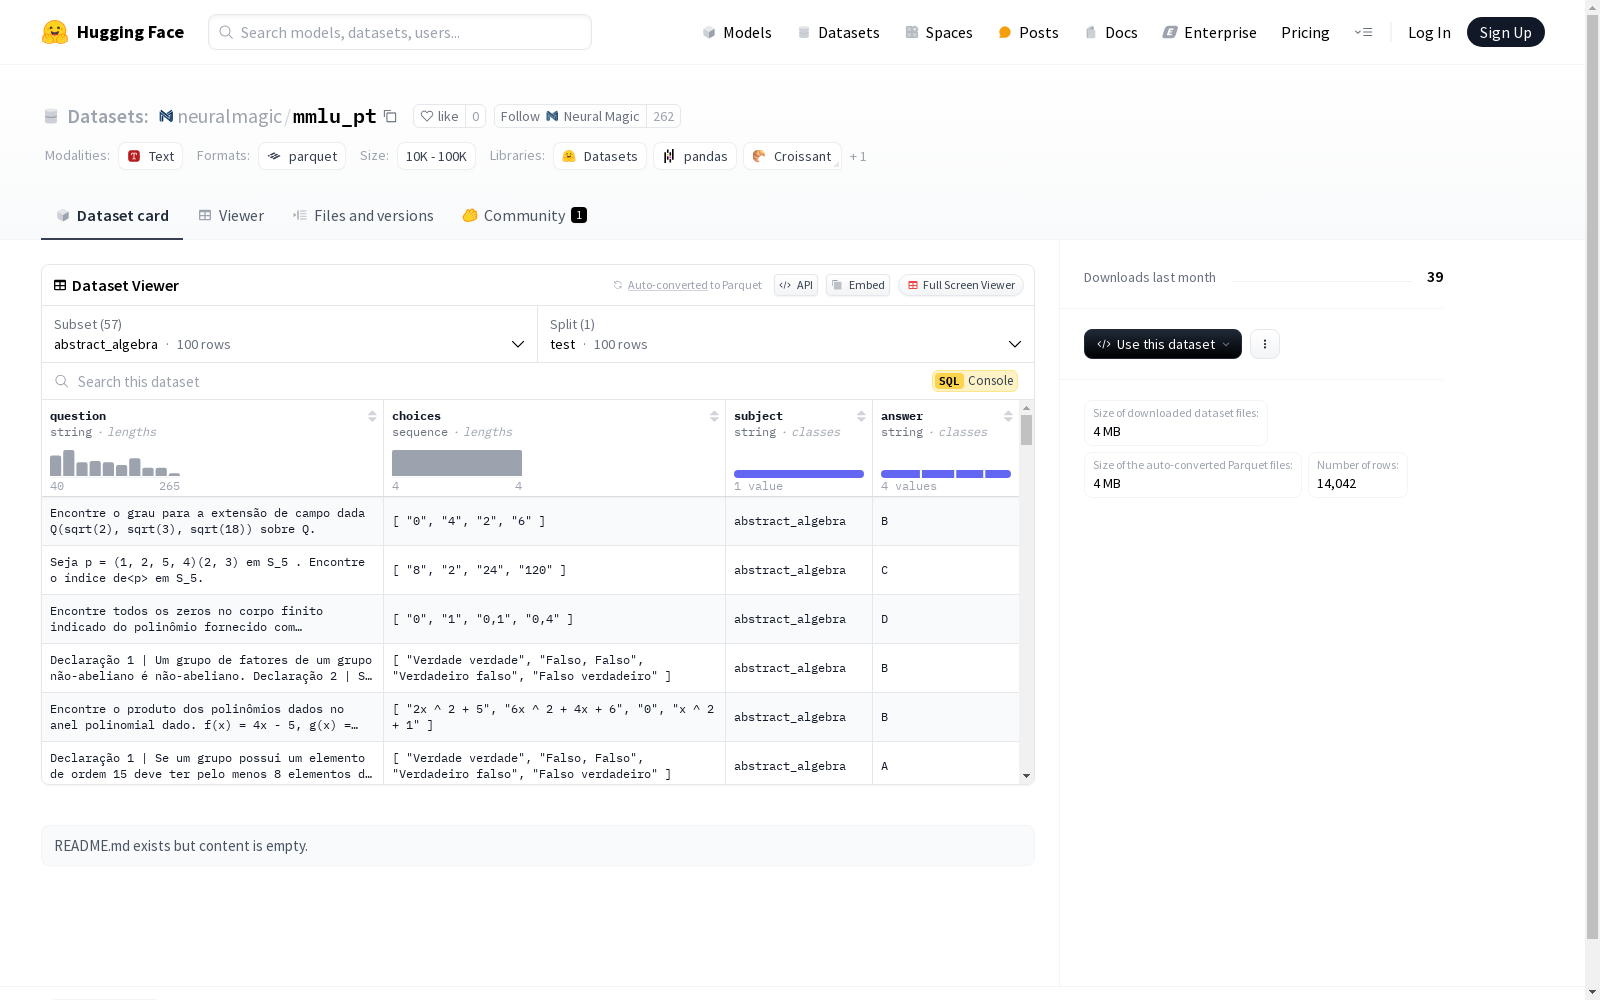This screenshot has width=1600, height=1000.
Task: Open the Dataset card tab
Action: [x=112, y=216]
